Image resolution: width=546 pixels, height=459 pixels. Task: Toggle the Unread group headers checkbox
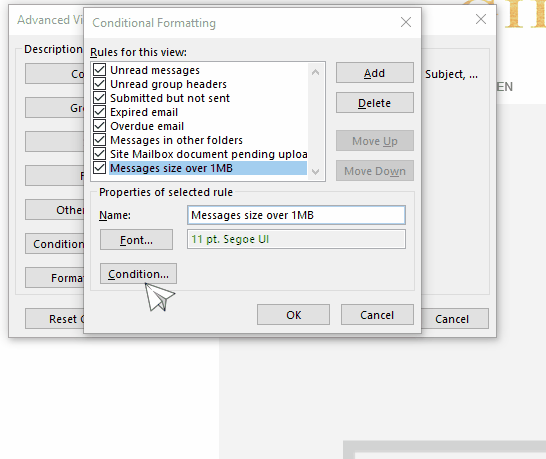[x=100, y=84]
